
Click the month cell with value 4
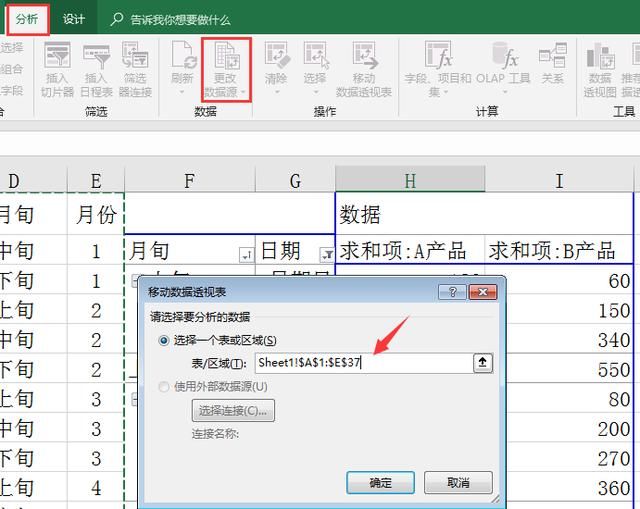point(96,488)
